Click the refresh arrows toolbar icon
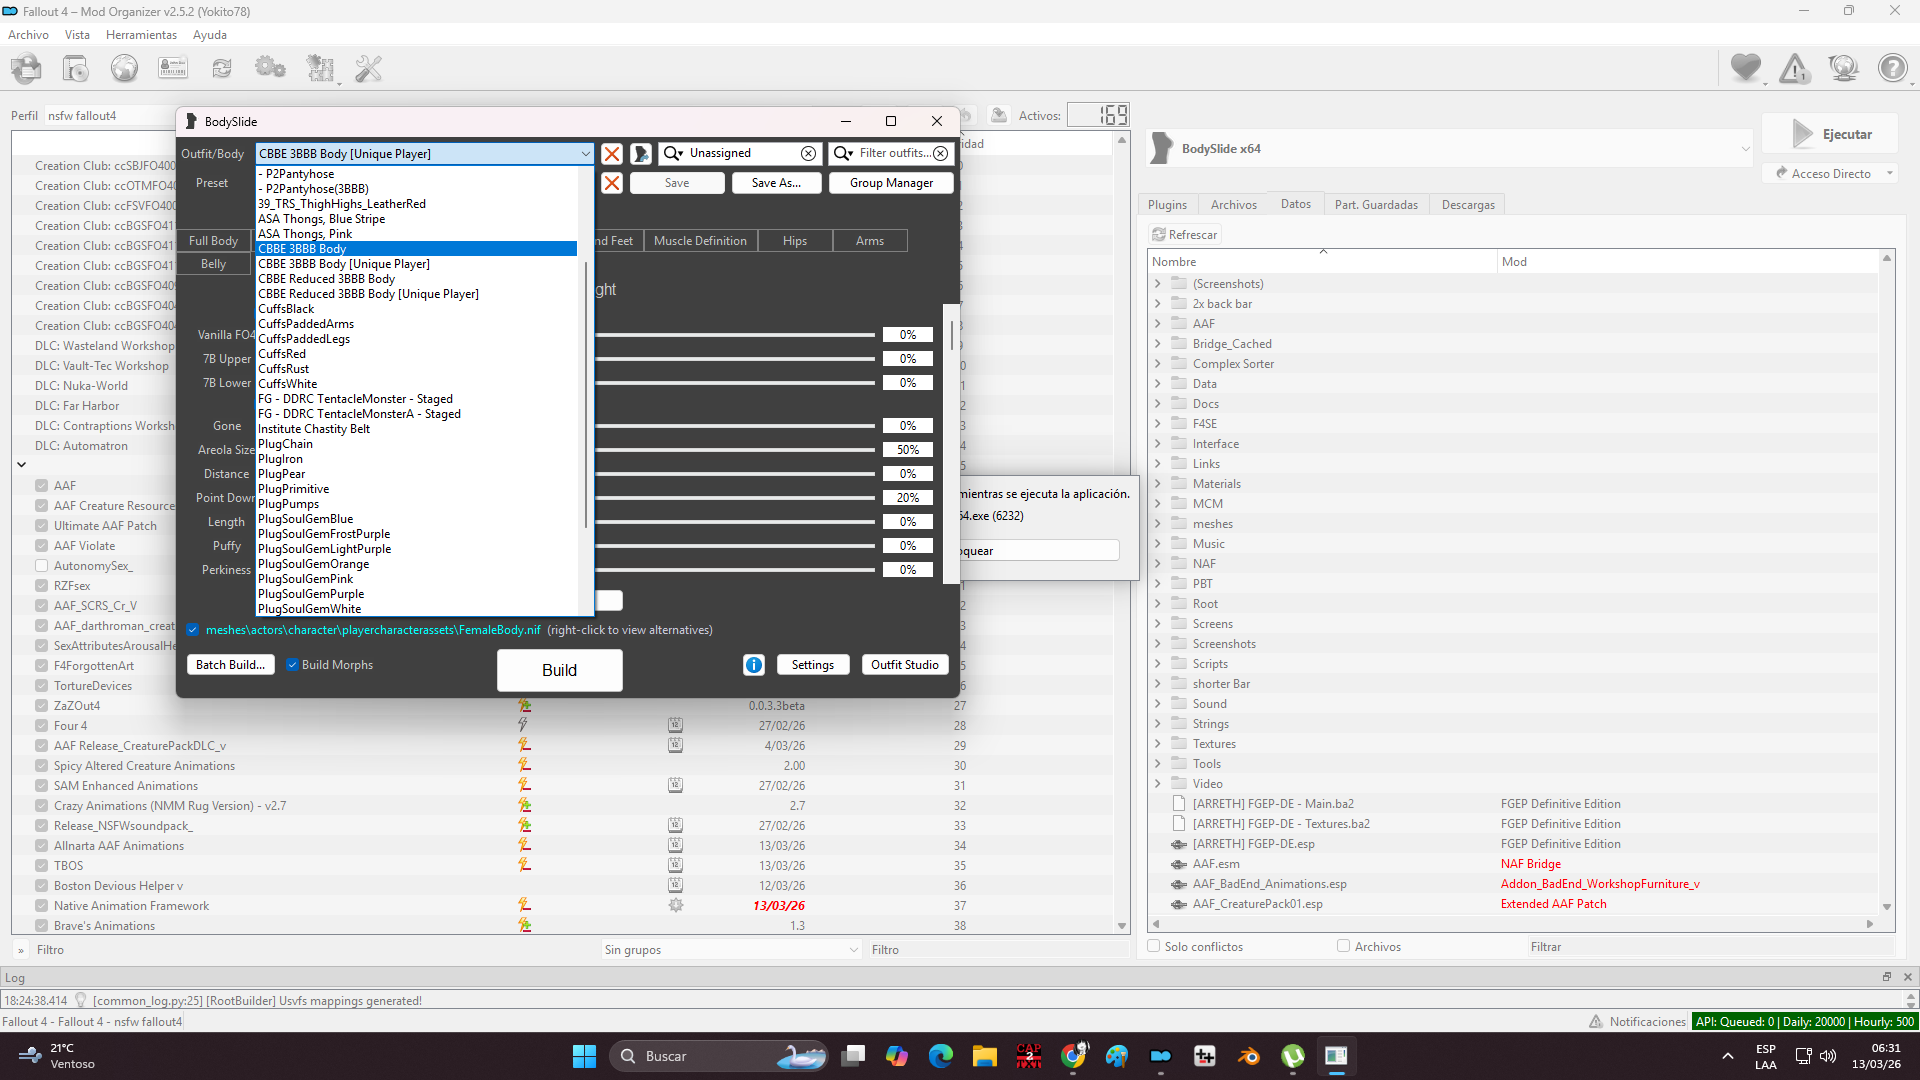Screen dimensions: 1920x1080 [222, 69]
